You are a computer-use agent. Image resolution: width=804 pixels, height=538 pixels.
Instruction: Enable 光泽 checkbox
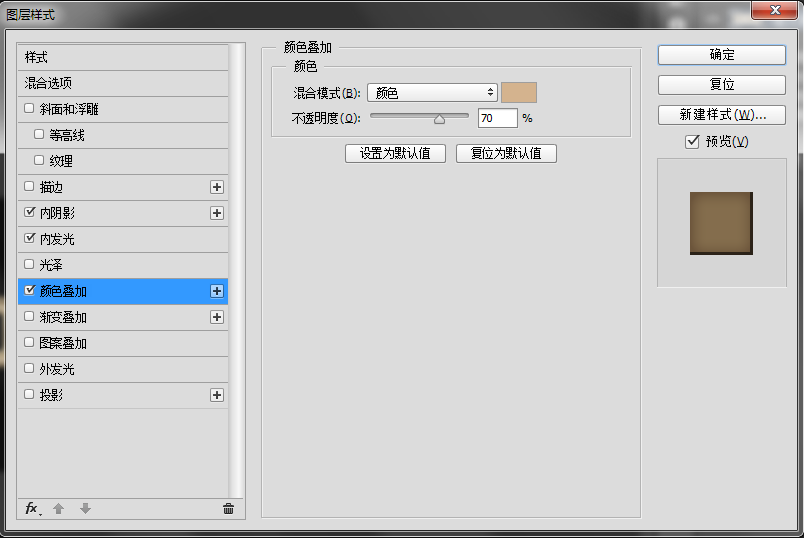[29, 264]
